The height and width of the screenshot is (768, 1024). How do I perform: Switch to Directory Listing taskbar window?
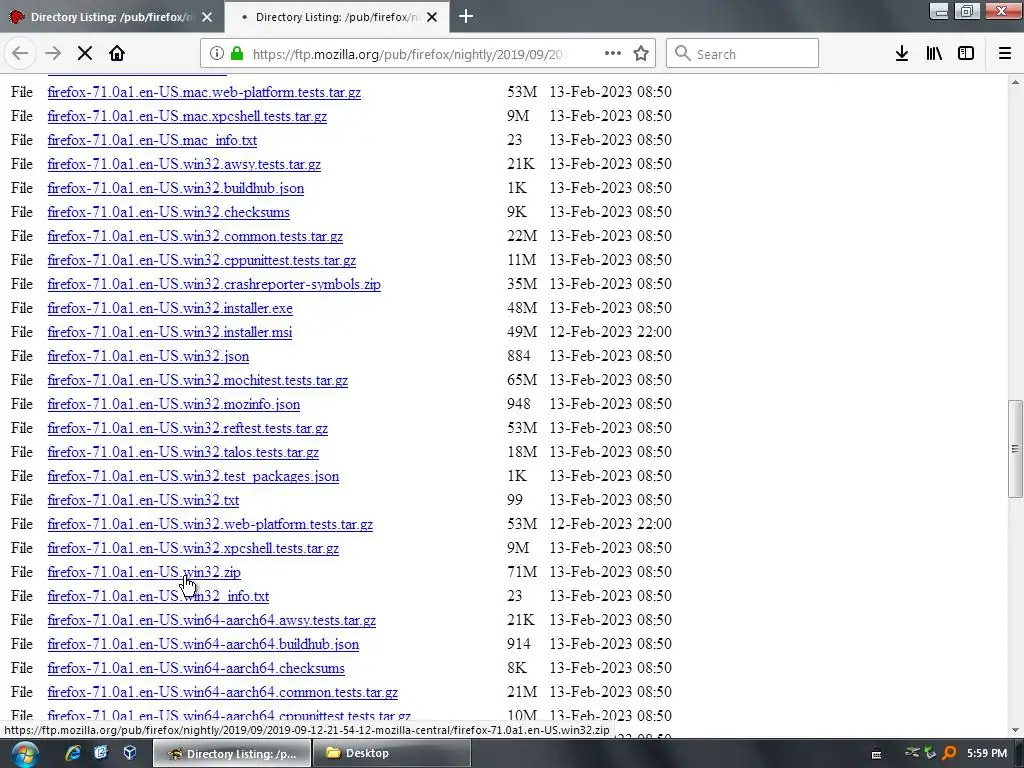click(x=232, y=754)
